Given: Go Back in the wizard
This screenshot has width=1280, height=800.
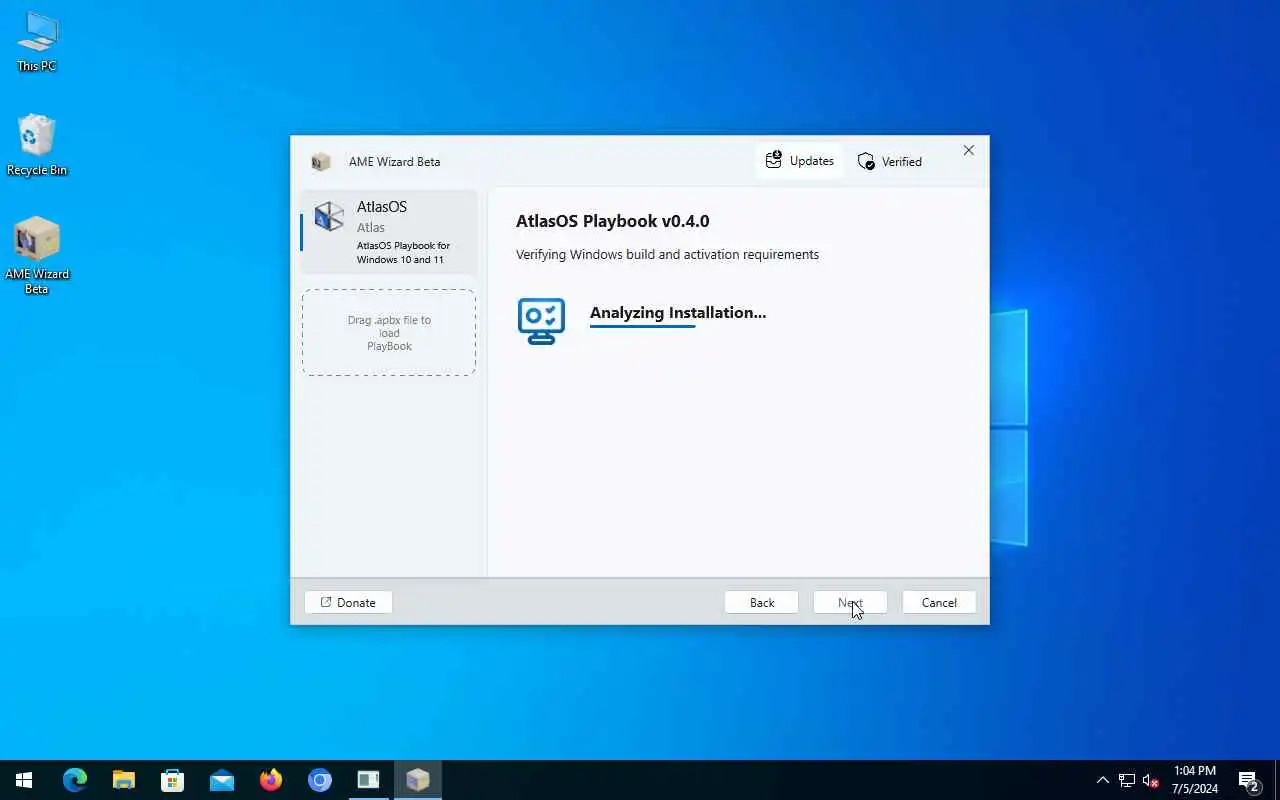Looking at the screenshot, I should click(761, 602).
